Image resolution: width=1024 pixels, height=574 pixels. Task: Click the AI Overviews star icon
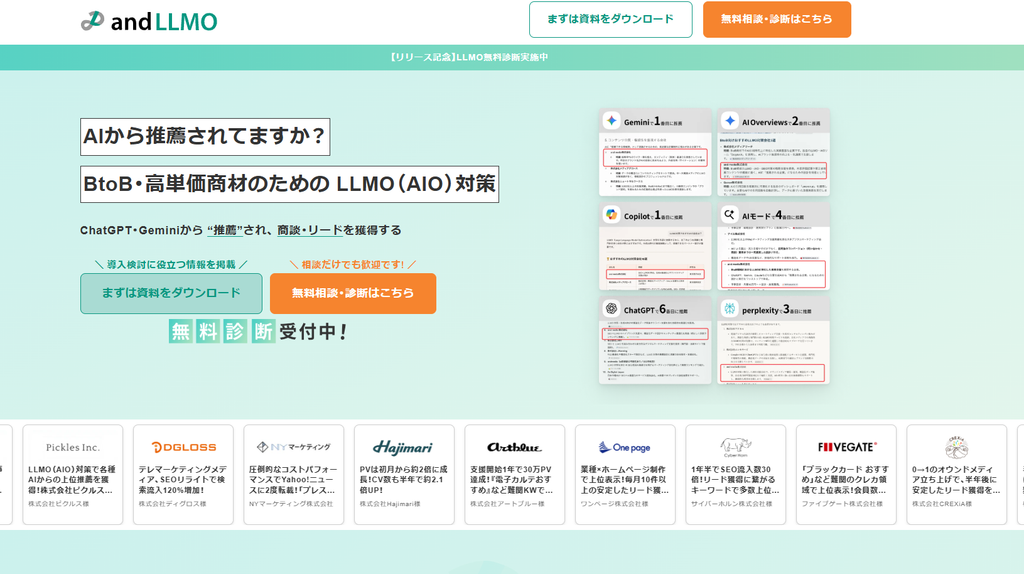click(729, 121)
